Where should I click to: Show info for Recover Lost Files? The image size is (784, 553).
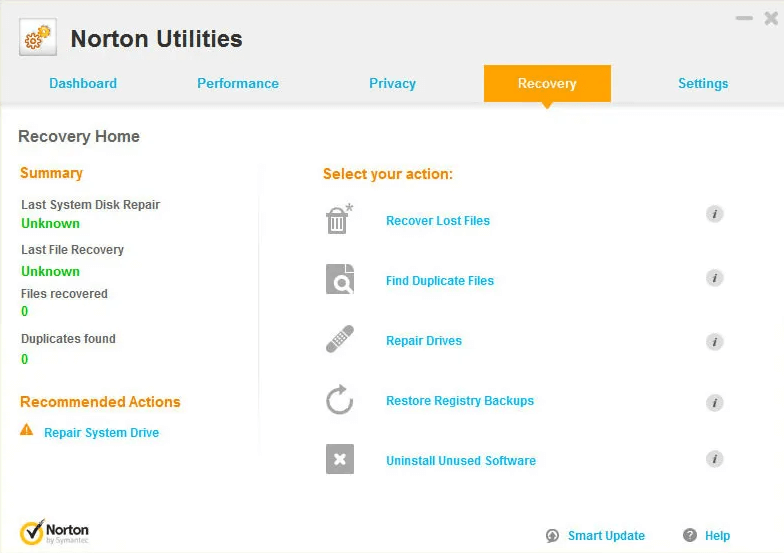714,214
